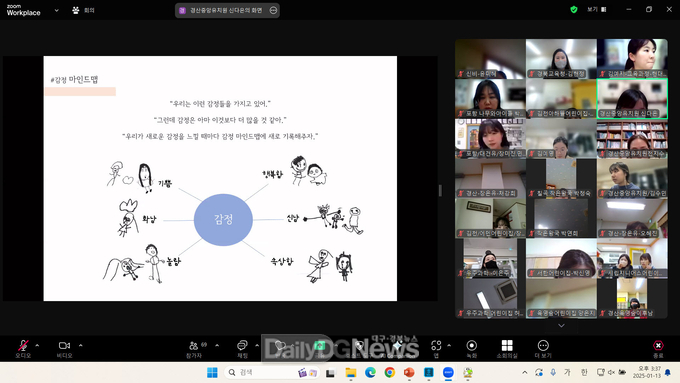This screenshot has height=383, width=680.
Task: Open the 보기 view layout menu
Action: point(597,9)
